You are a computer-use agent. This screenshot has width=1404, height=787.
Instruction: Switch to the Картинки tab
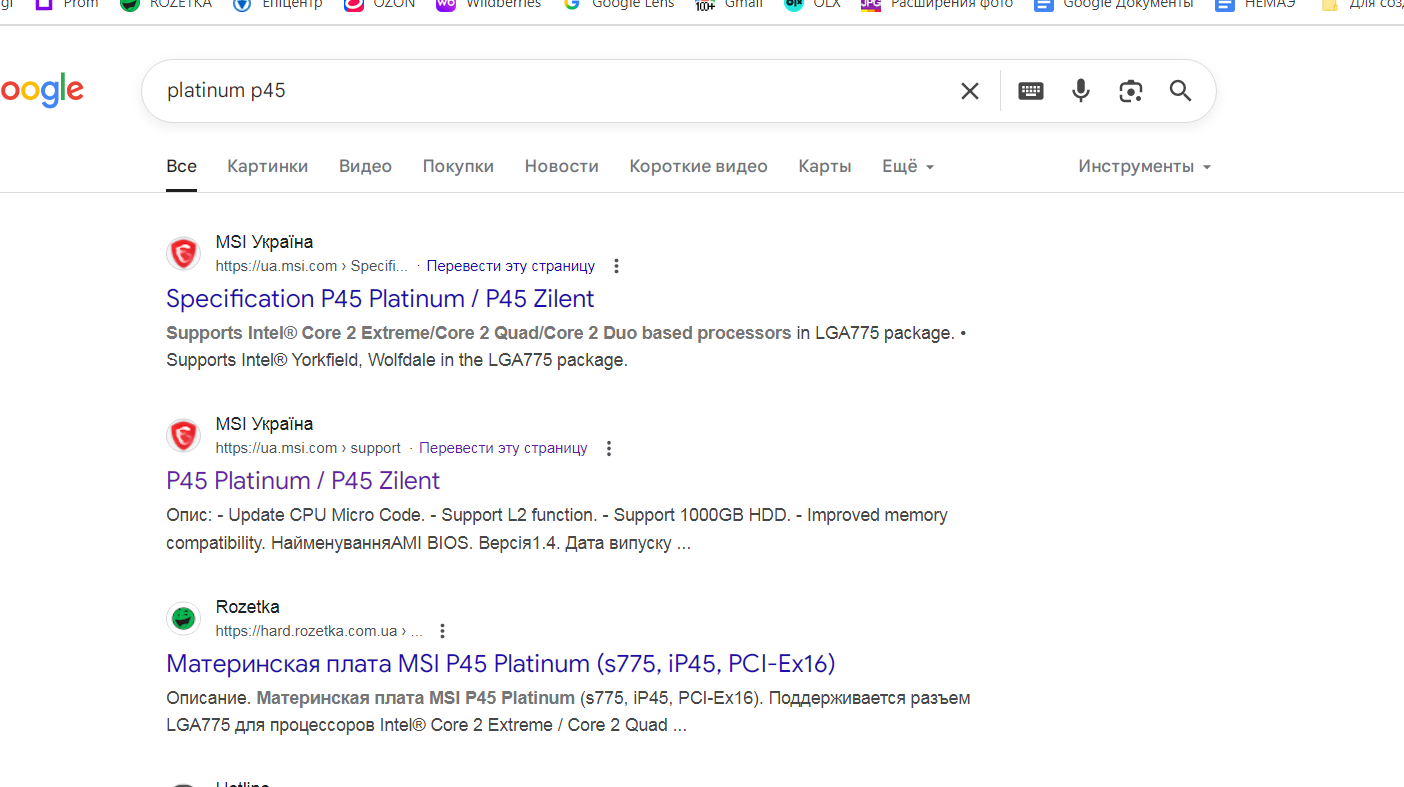coord(267,166)
